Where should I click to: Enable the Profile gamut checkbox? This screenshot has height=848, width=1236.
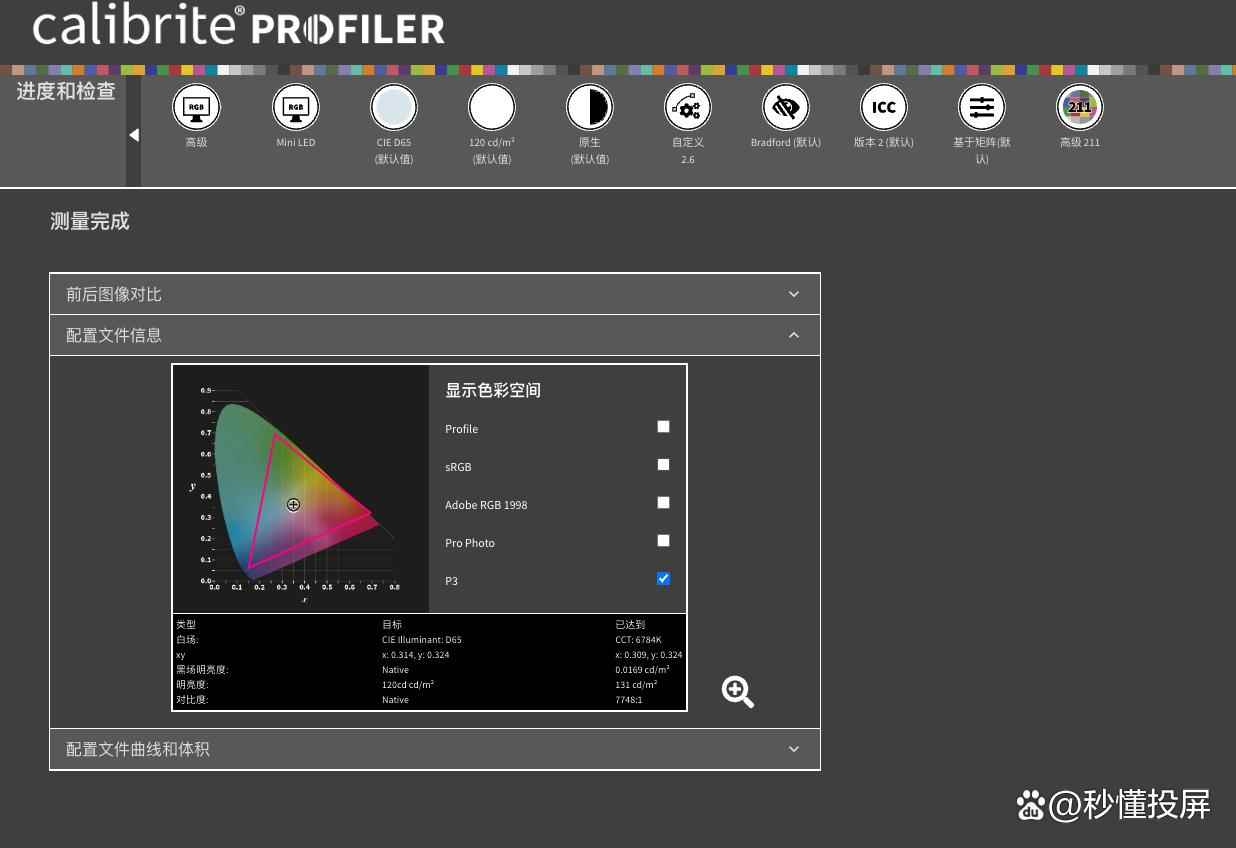[663, 427]
